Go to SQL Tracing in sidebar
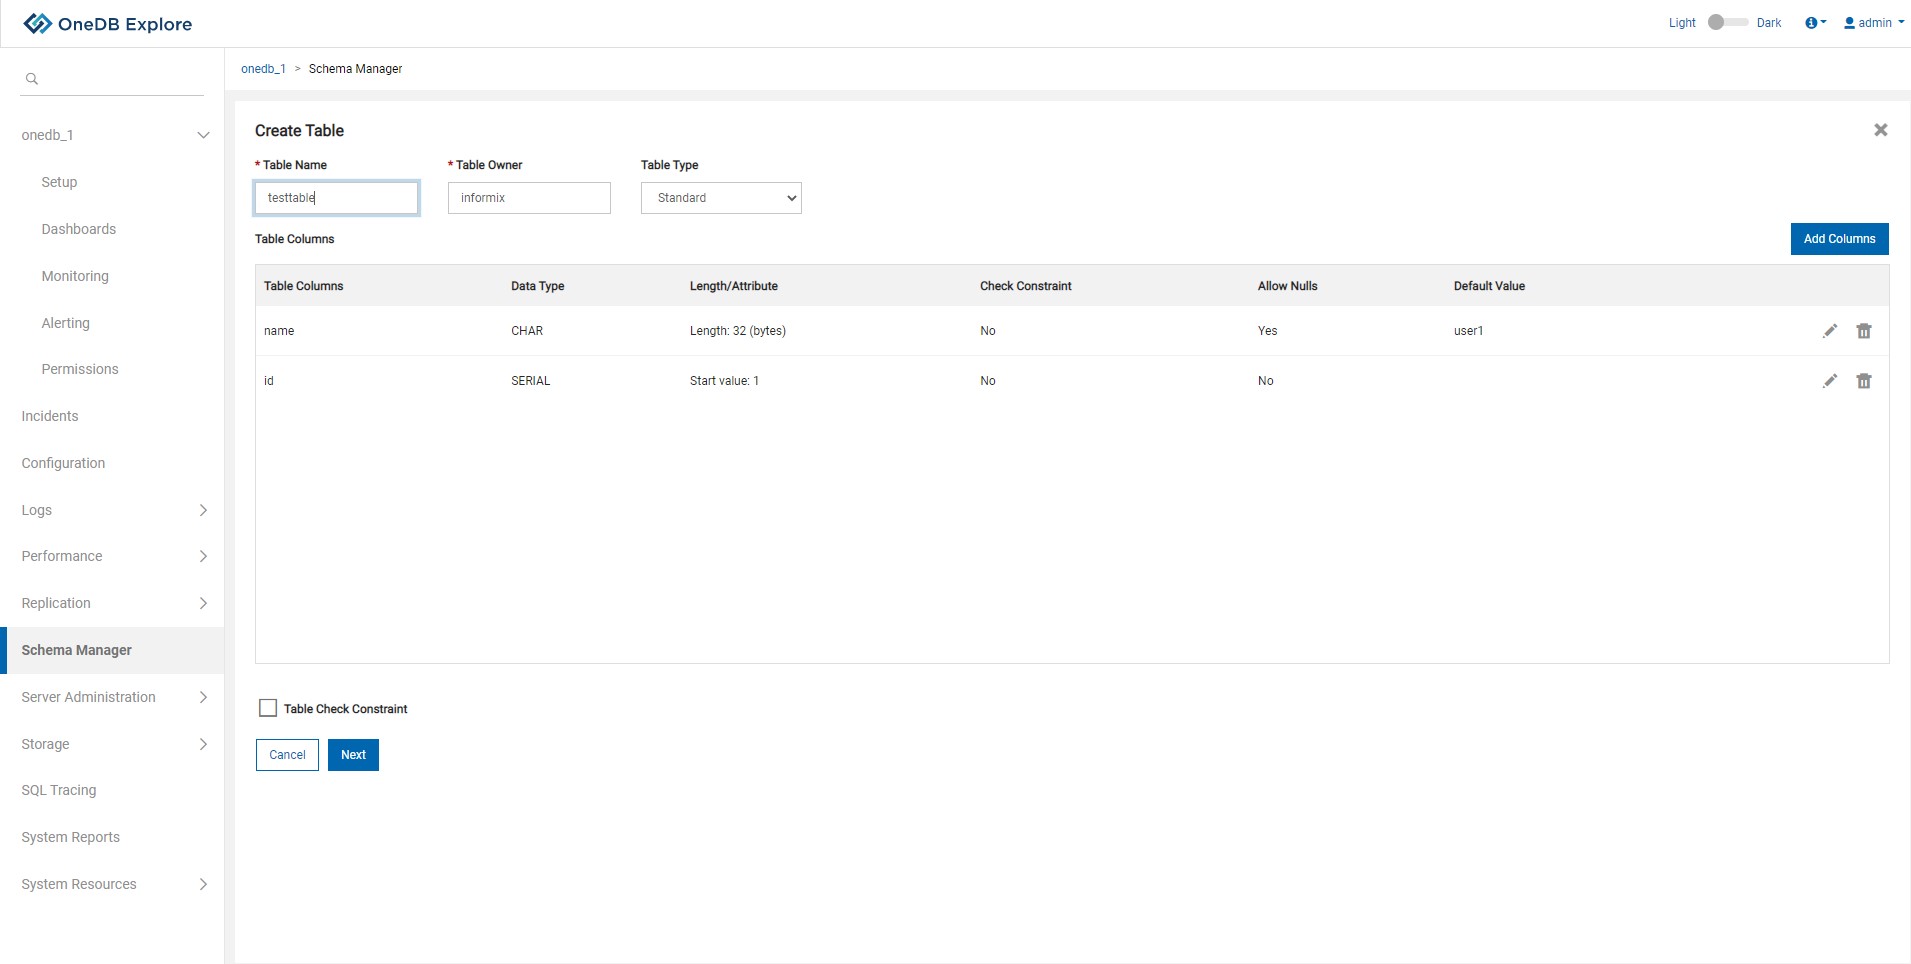Viewport: 1911px width, 964px height. (59, 790)
